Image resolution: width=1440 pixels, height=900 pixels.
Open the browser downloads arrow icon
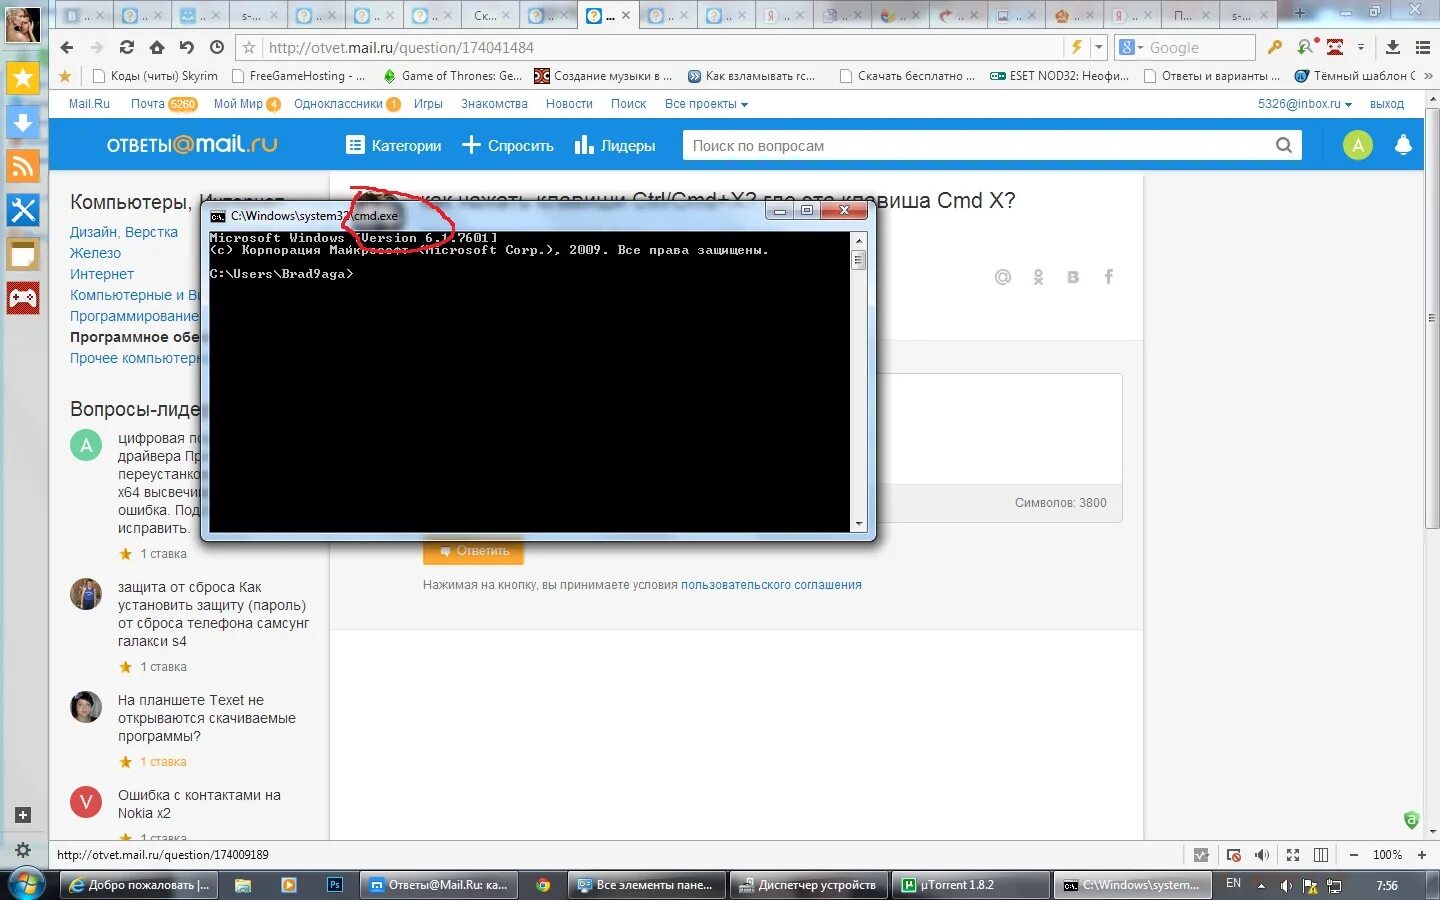(1393, 47)
